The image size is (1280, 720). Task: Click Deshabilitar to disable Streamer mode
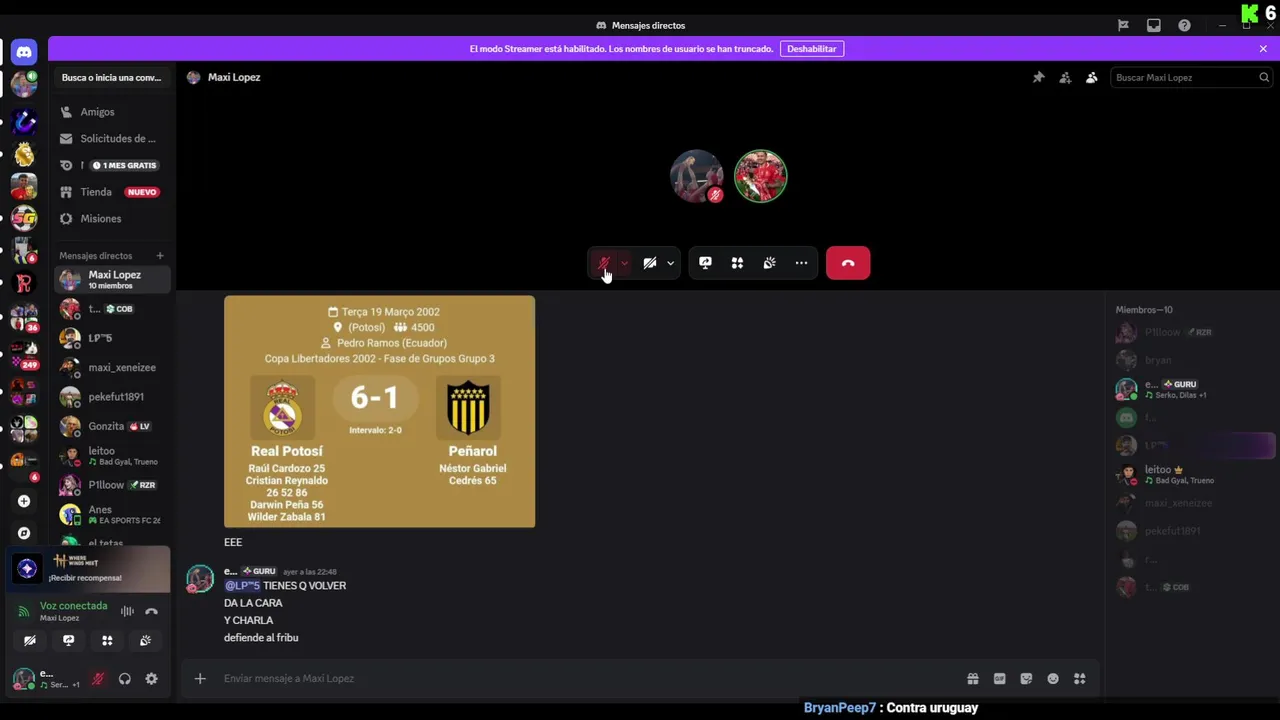pos(811,48)
